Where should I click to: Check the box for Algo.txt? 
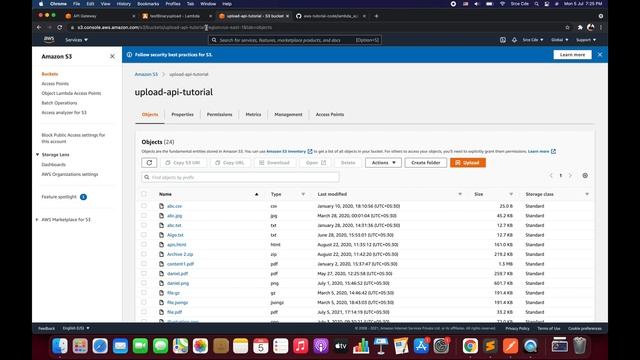click(x=144, y=235)
